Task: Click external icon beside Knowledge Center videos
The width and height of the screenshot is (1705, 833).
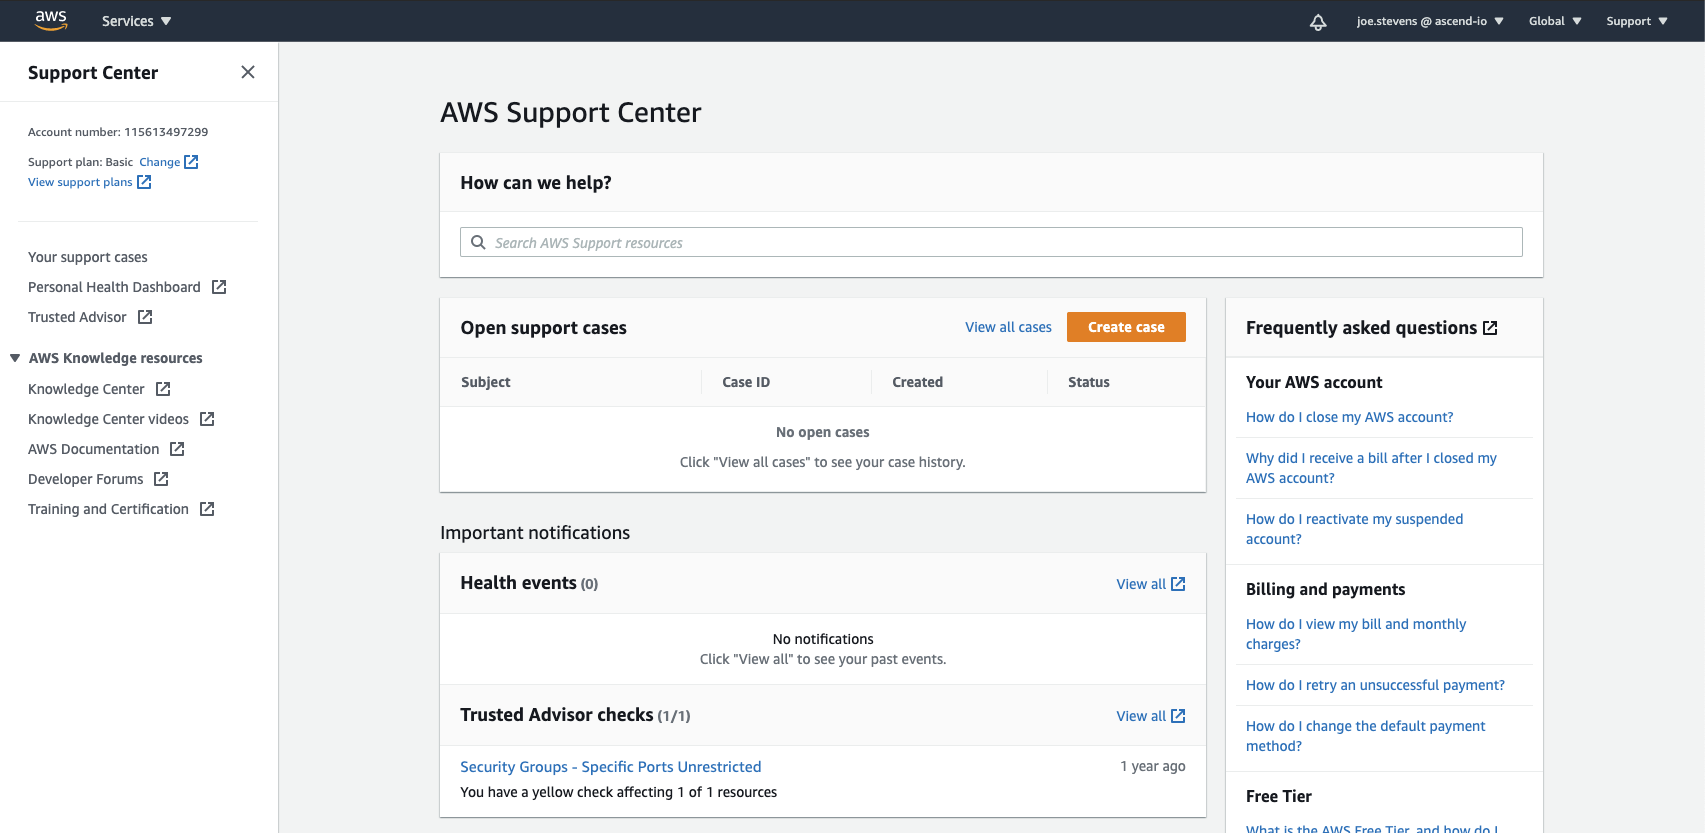Action: [x=207, y=419]
